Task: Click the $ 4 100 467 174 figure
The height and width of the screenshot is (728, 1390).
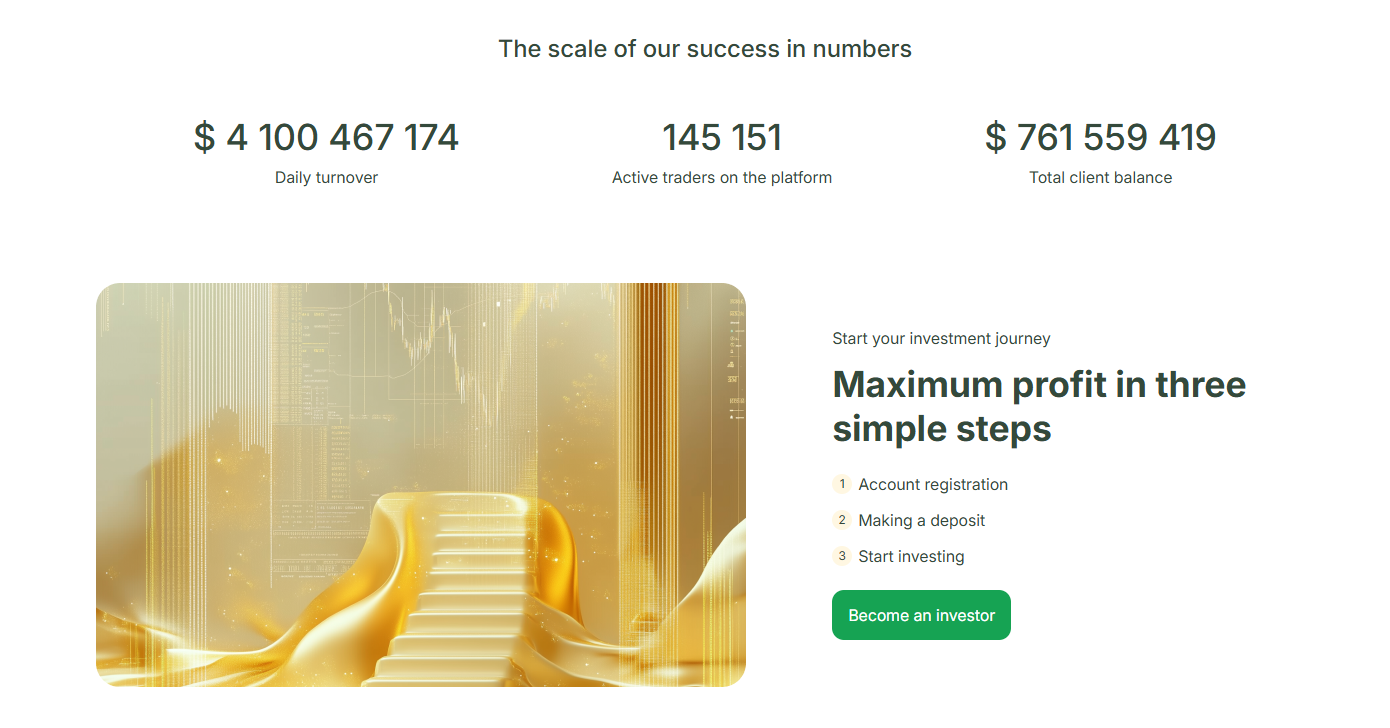Action: [x=326, y=138]
